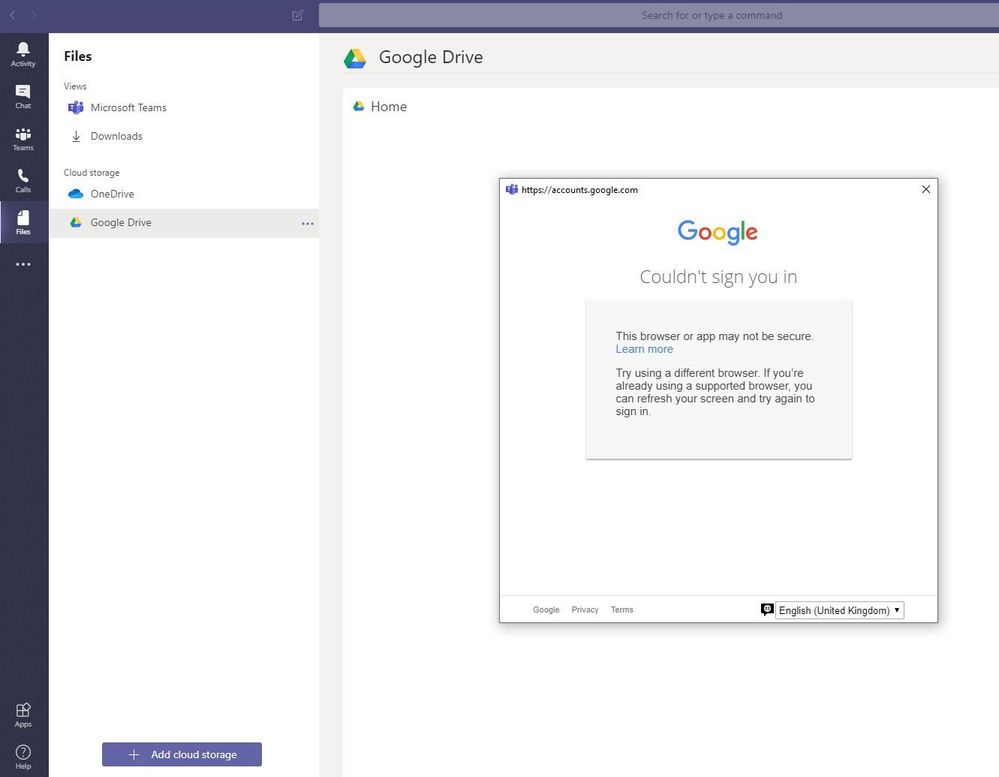Click the Home breadcrumb Drive icon

pyautogui.click(x=359, y=106)
